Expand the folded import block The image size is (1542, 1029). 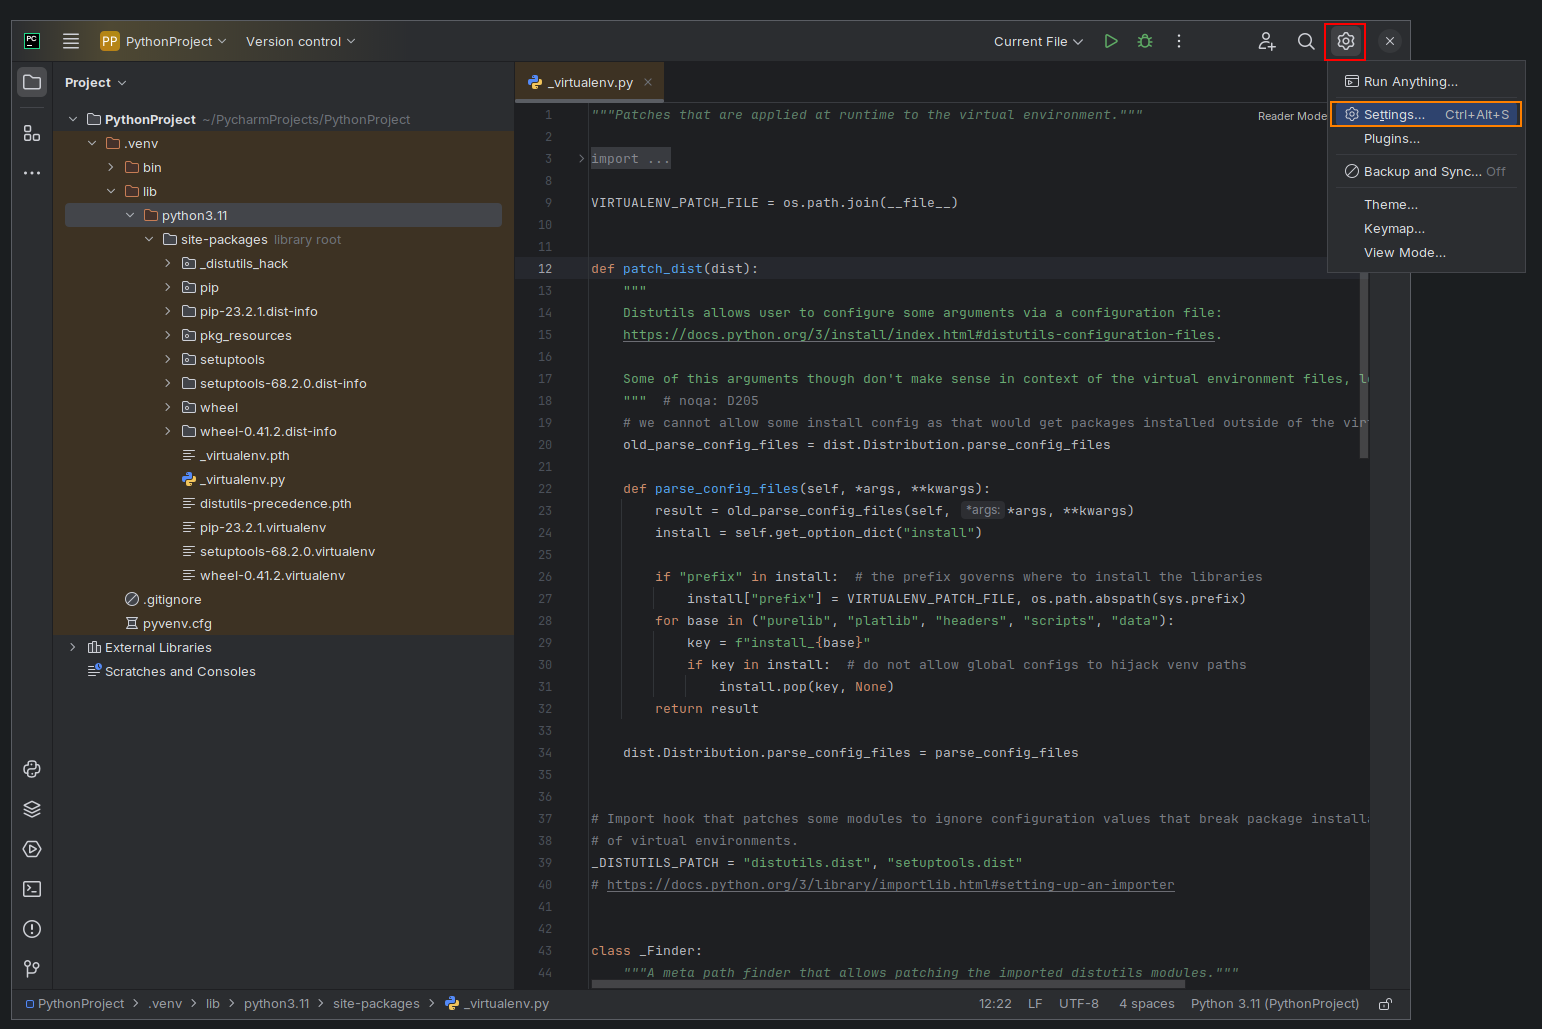(581, 159)
